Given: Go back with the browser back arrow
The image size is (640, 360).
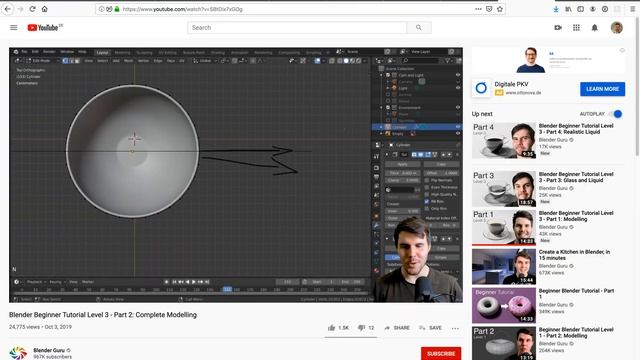Looking at the screenshot, I should tap(7, 9).
